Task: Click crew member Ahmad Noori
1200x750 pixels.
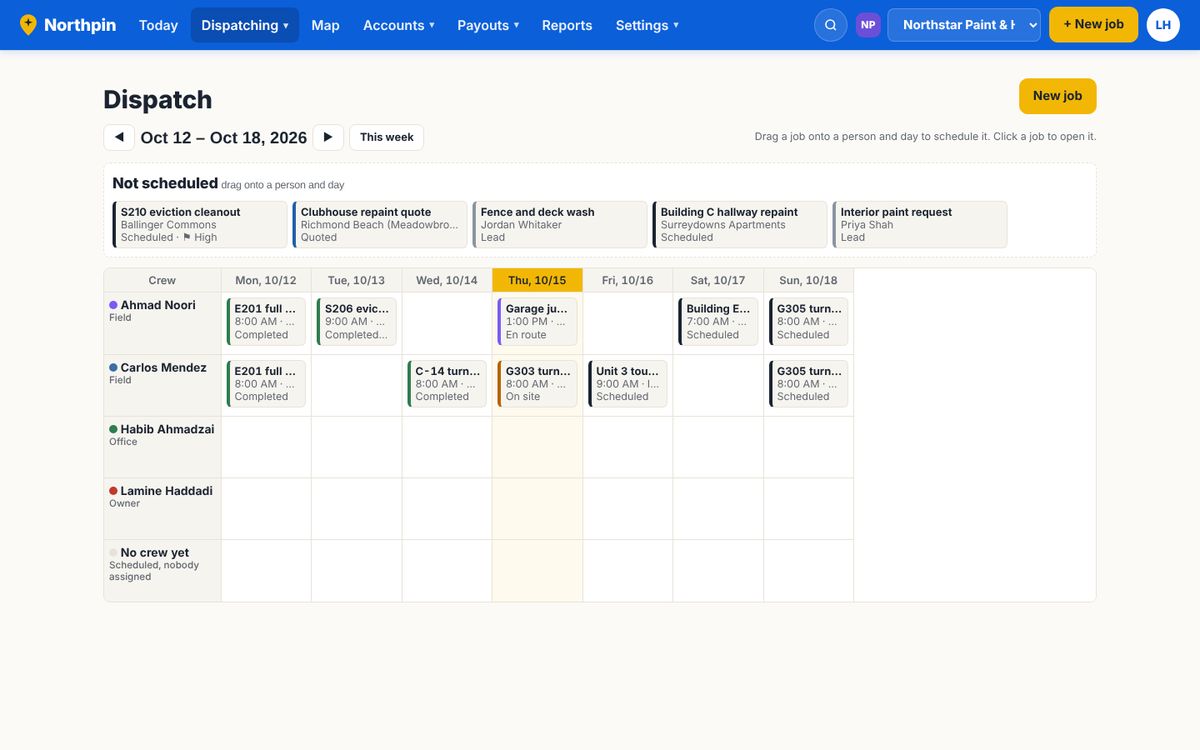Action: click(158, 305)
